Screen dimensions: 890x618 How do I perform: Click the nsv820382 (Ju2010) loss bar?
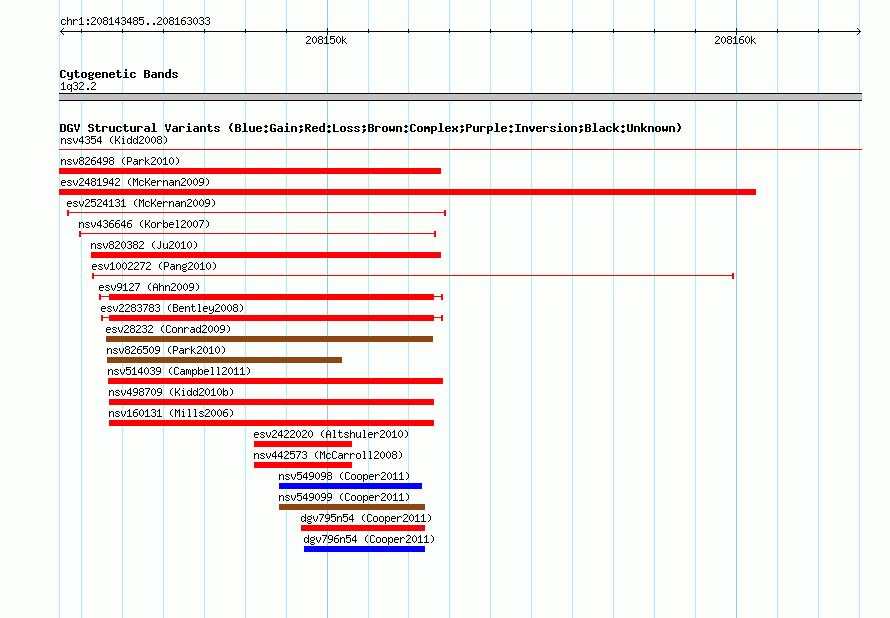[266, 255]
